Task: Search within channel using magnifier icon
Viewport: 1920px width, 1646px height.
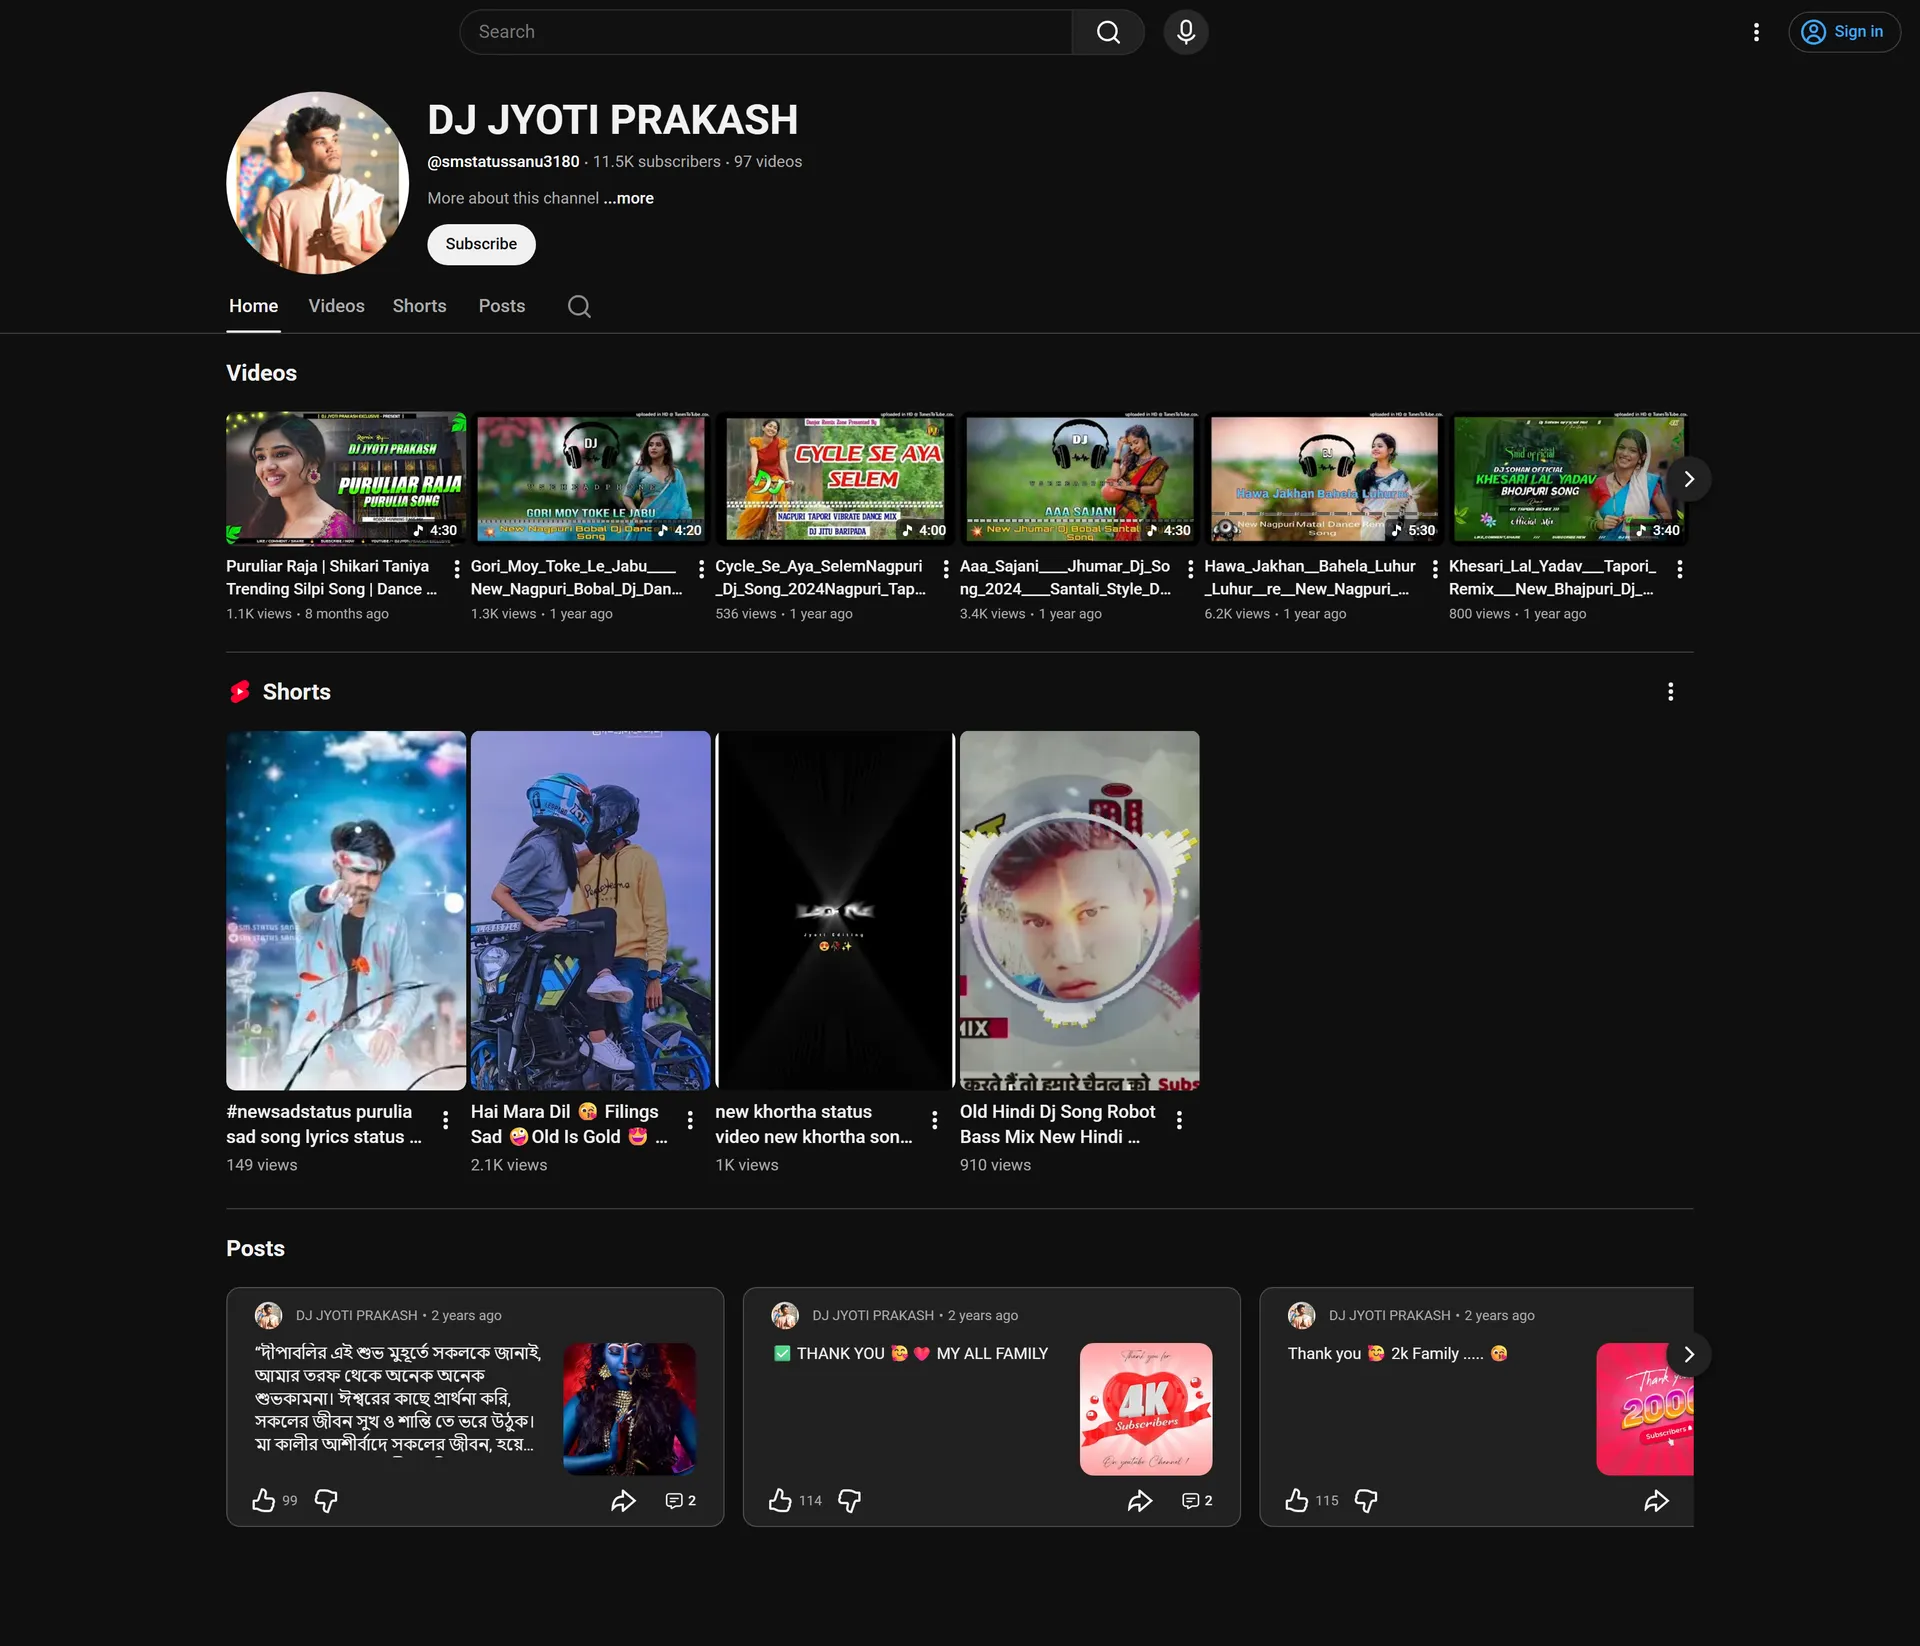Action: coord(579,306)
